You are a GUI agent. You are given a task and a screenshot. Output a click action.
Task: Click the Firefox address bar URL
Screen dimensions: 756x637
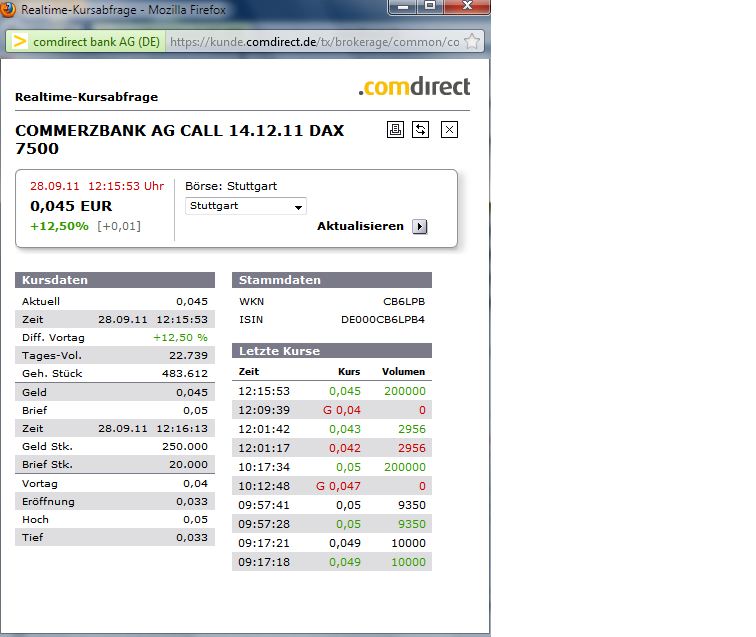314,42
